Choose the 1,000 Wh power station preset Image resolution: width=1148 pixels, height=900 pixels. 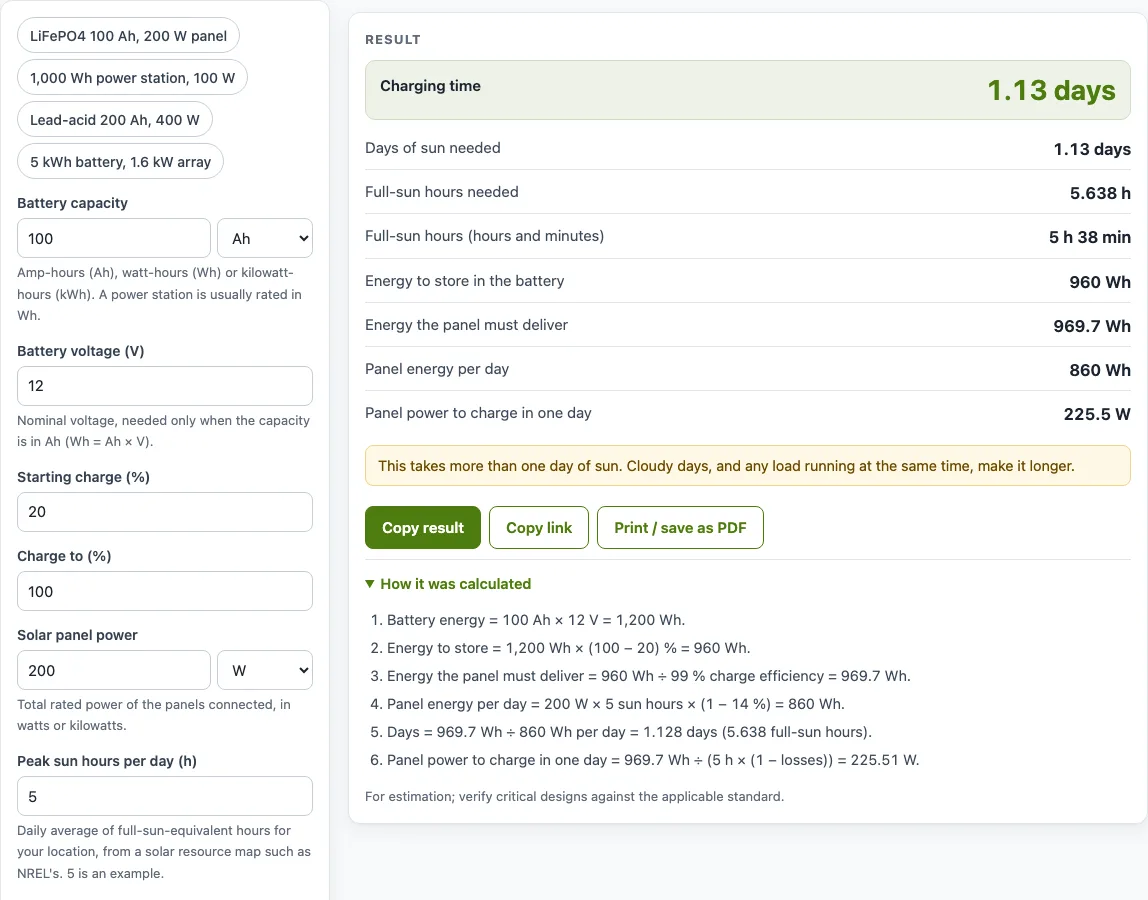pos(133,78)
